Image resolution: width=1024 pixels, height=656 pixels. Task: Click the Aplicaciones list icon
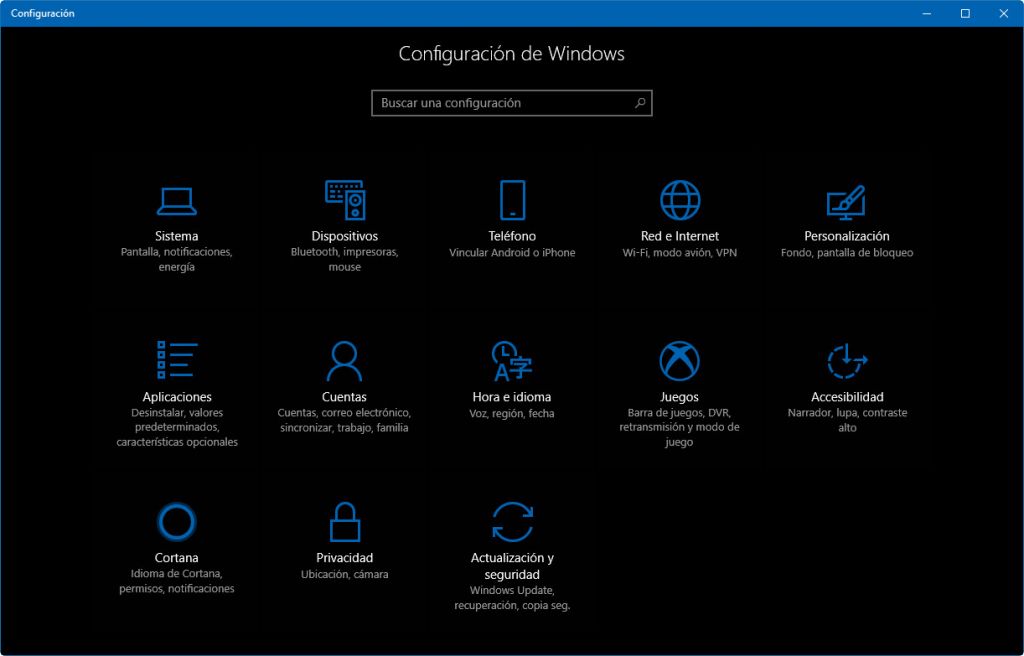(x=176, y=360)
